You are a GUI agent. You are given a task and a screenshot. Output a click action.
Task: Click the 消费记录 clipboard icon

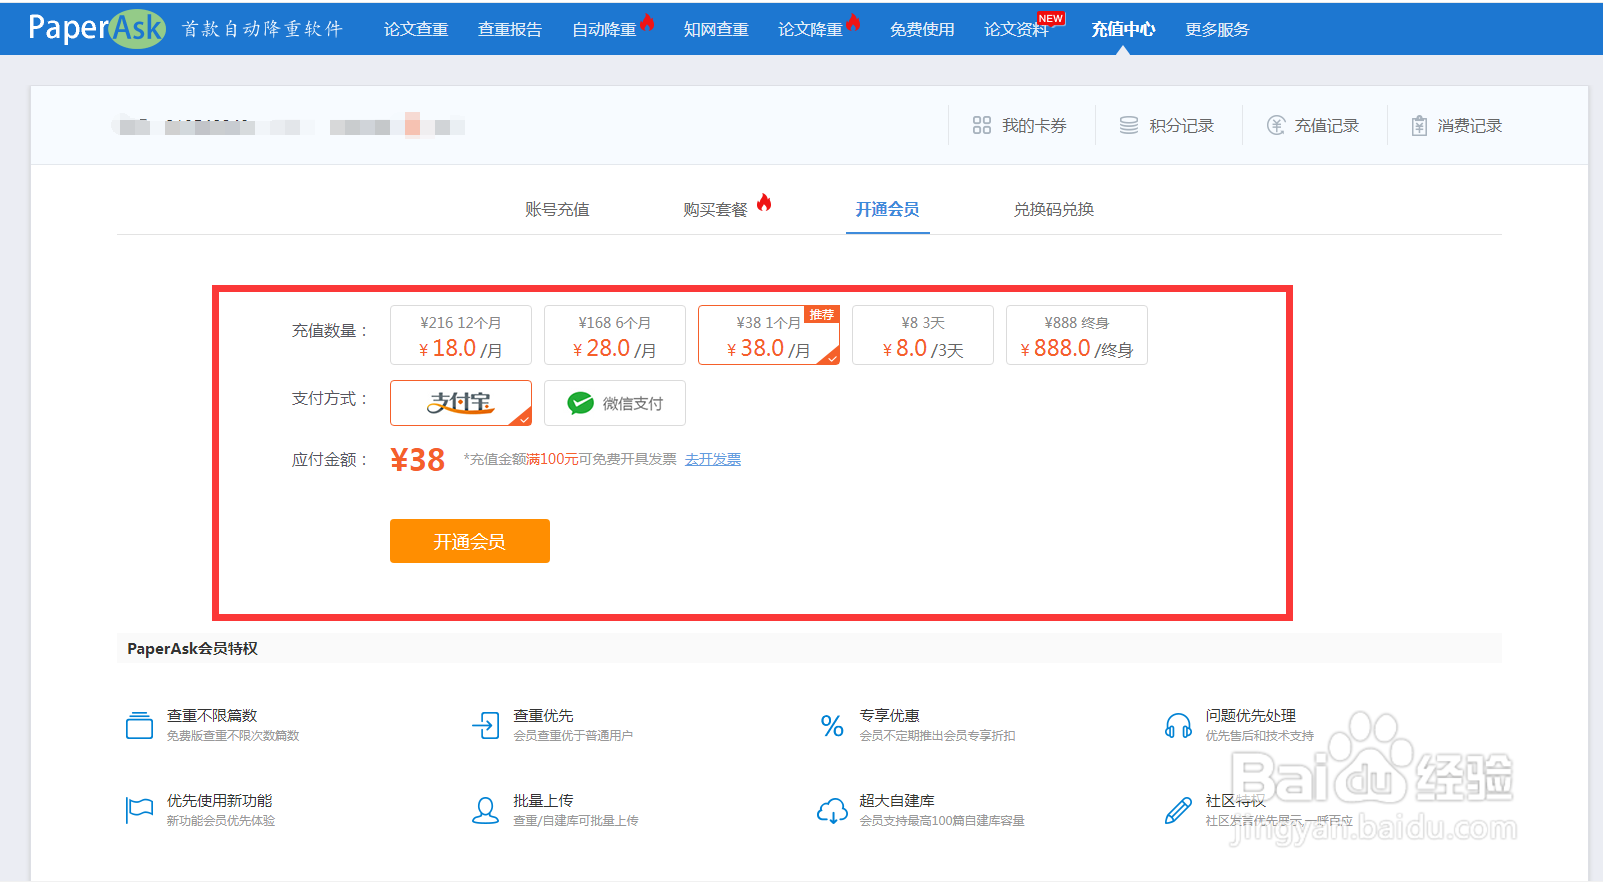coord(1419,125)
